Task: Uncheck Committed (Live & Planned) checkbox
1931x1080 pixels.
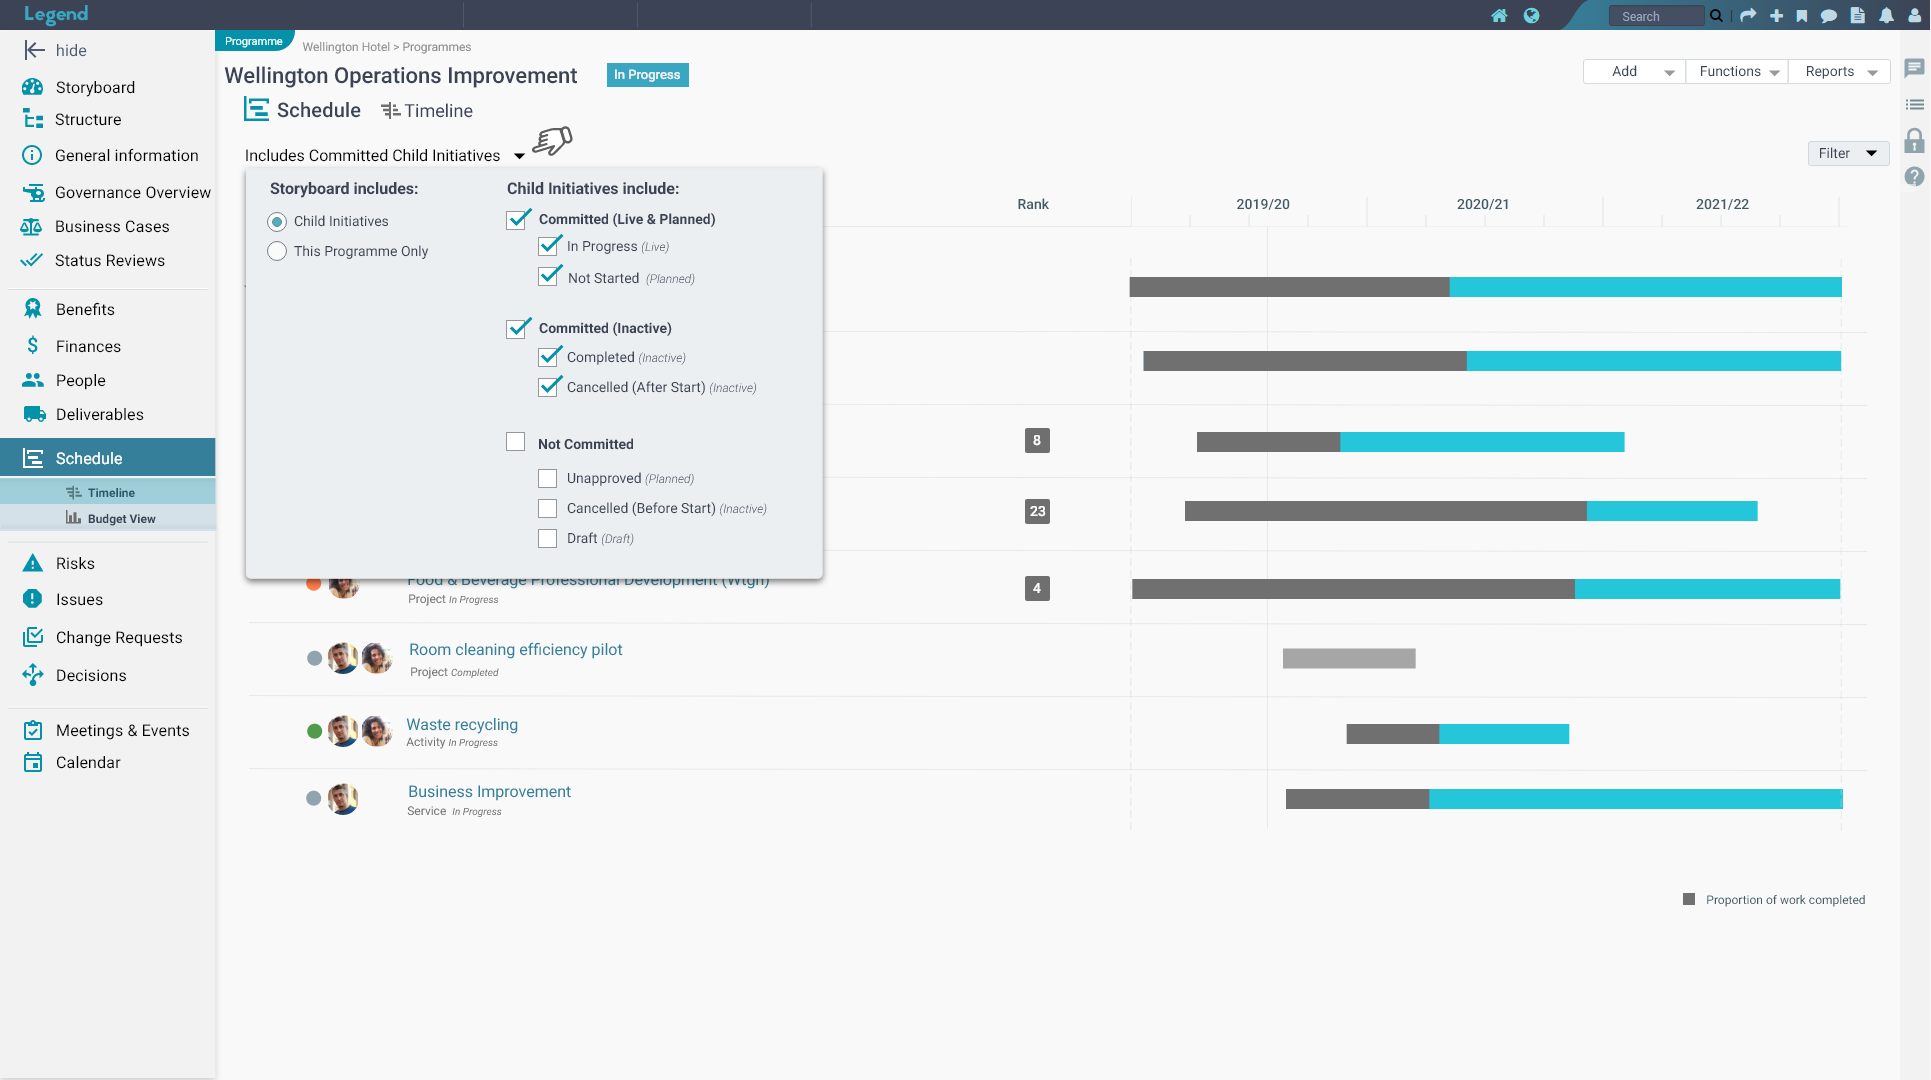Action: pos(517,219)
